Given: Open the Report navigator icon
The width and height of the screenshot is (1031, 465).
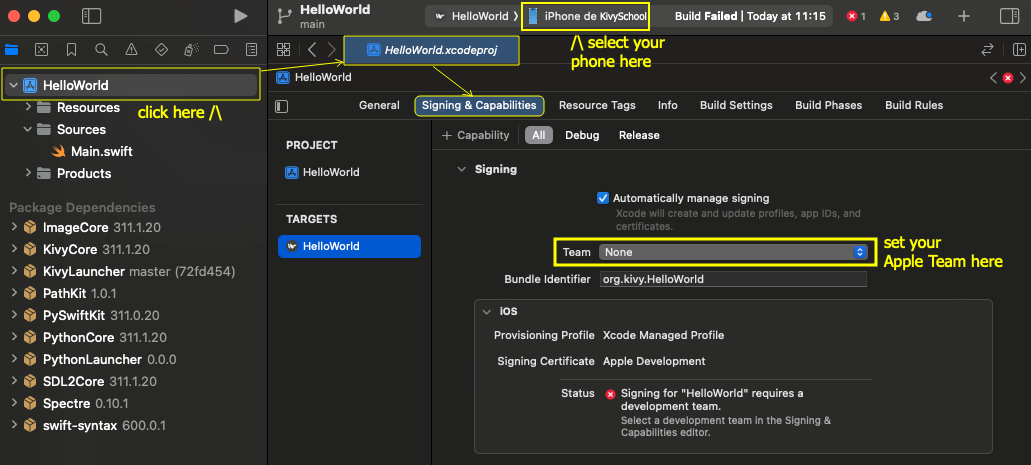Looking at the screenshot, I should point(251,49).
